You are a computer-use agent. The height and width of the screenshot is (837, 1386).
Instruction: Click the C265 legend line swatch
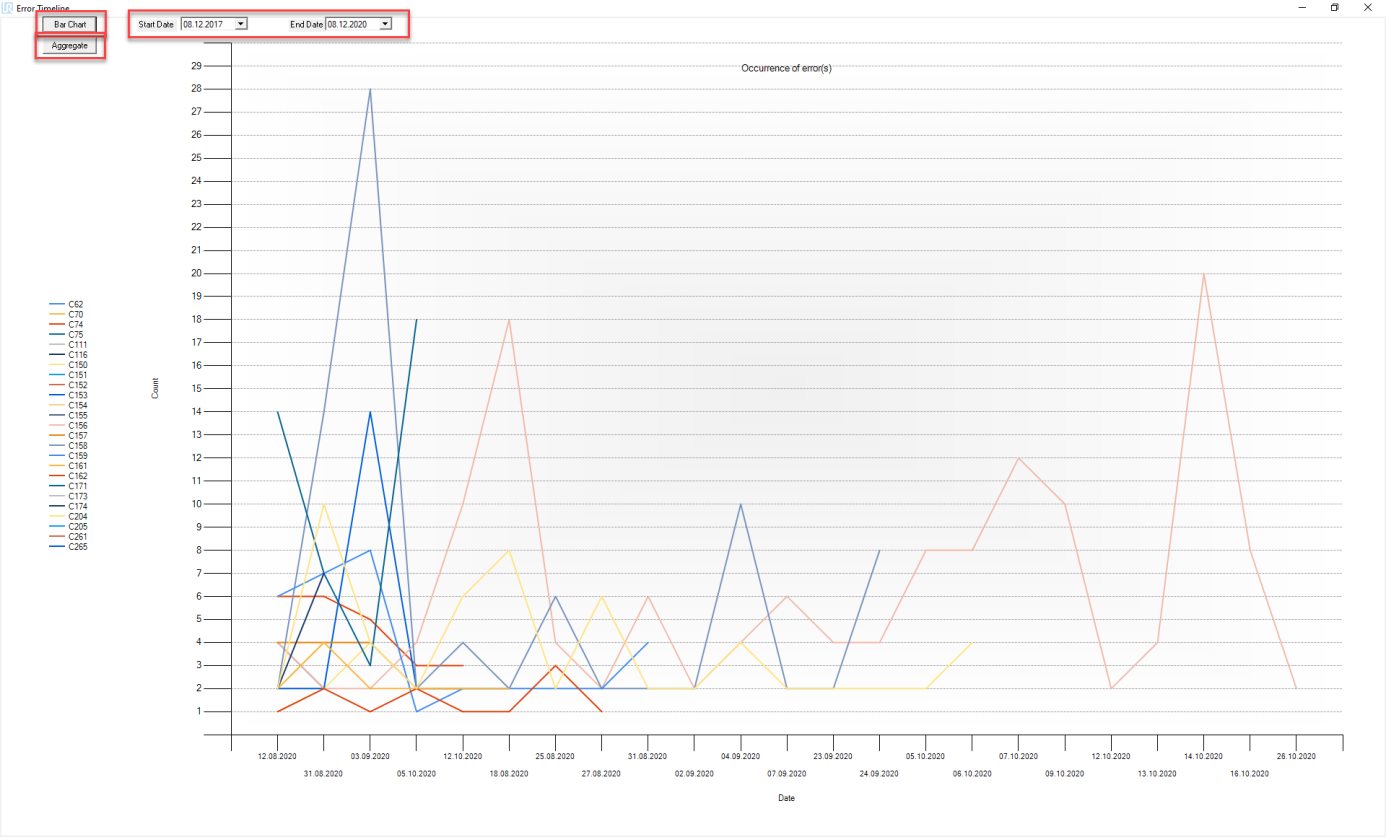point(57,547)
